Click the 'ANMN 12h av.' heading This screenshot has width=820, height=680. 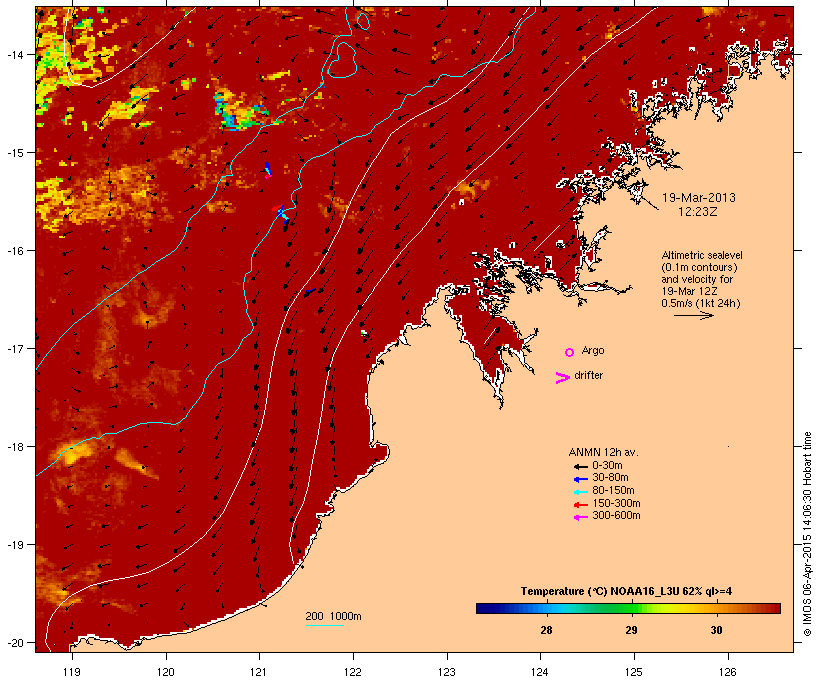pyautogui.click(x=603, y=452)
